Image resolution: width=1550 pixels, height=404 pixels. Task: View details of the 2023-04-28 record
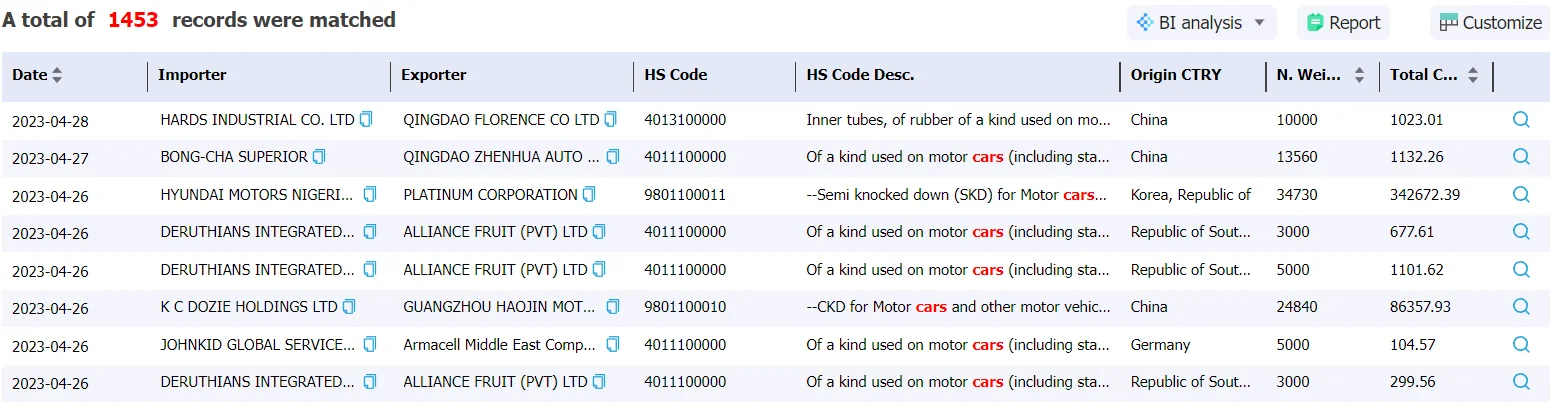point(1521,120)
